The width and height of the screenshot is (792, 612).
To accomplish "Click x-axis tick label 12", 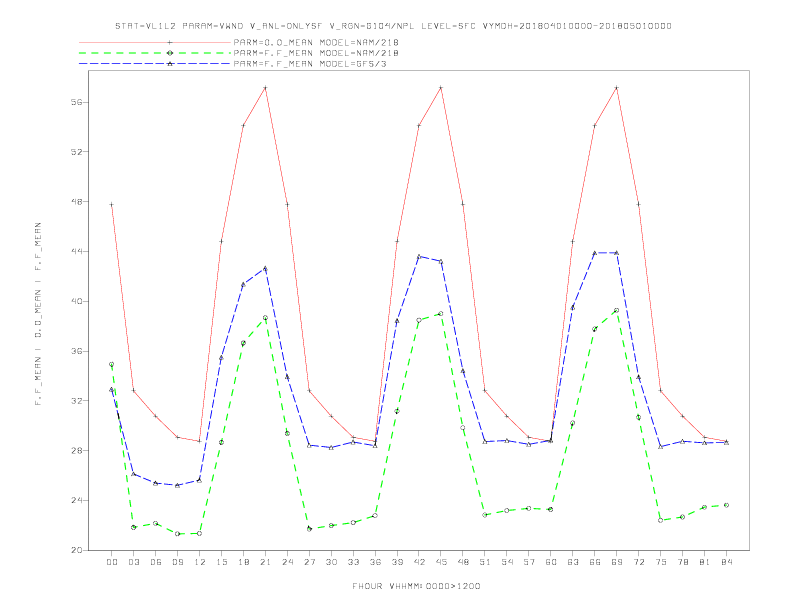I will click(200, 562).
